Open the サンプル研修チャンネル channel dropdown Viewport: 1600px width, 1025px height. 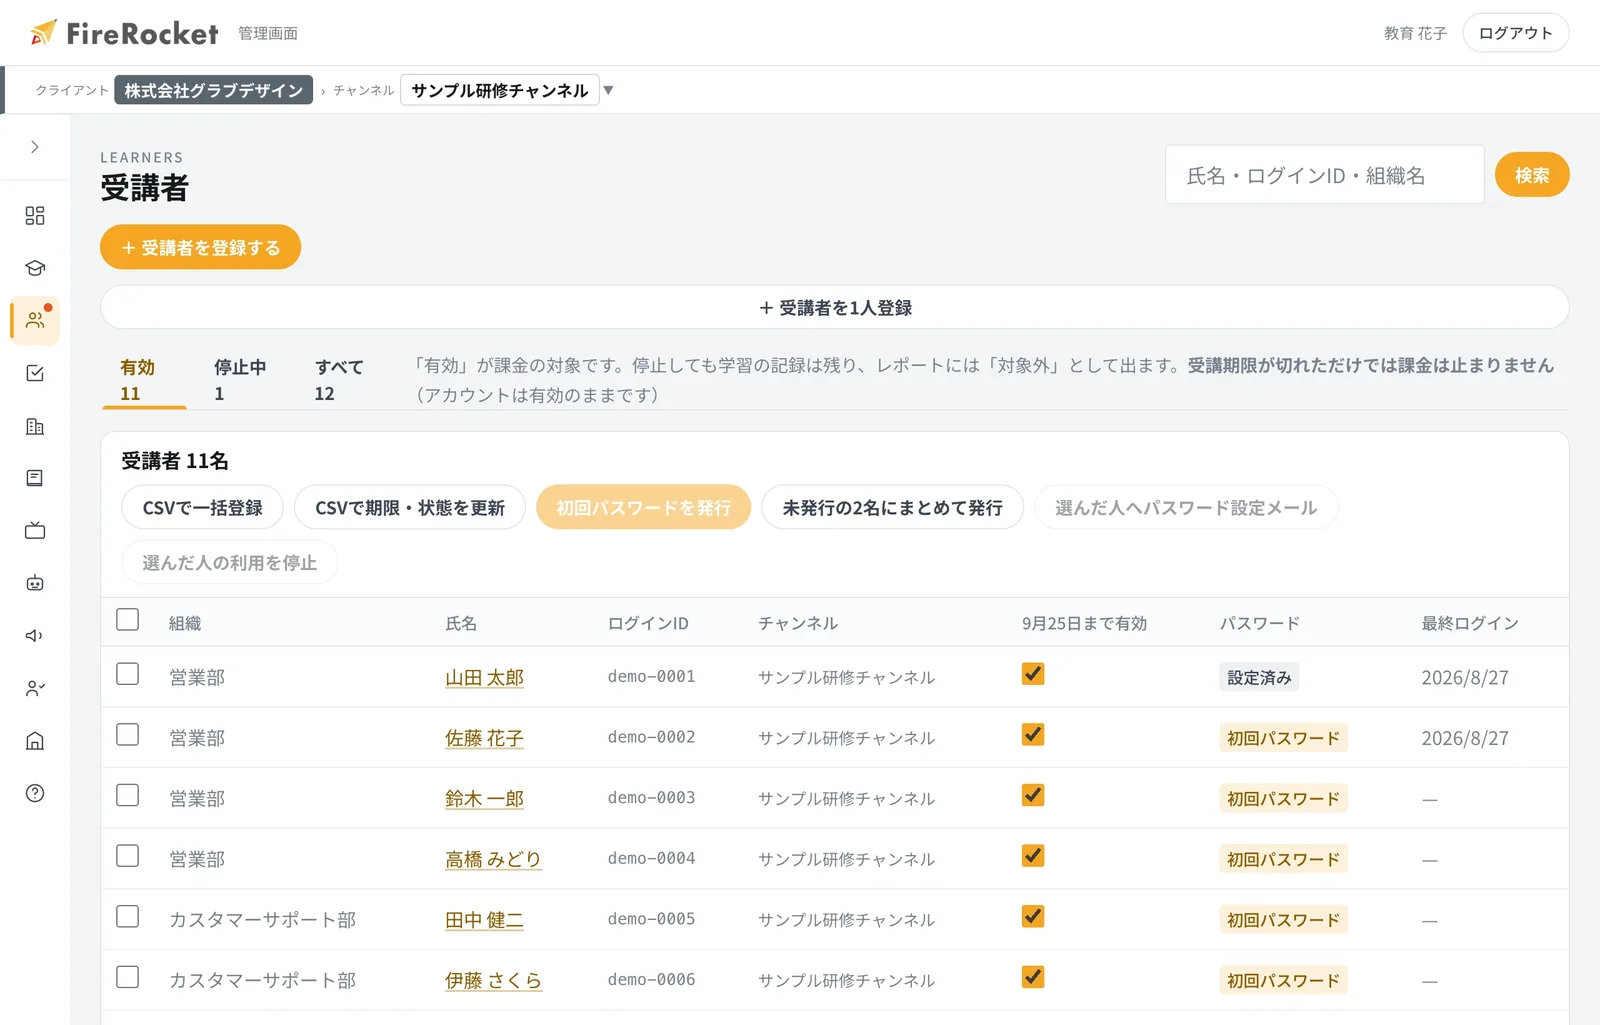pyautogui.click(x=500, y=90)
